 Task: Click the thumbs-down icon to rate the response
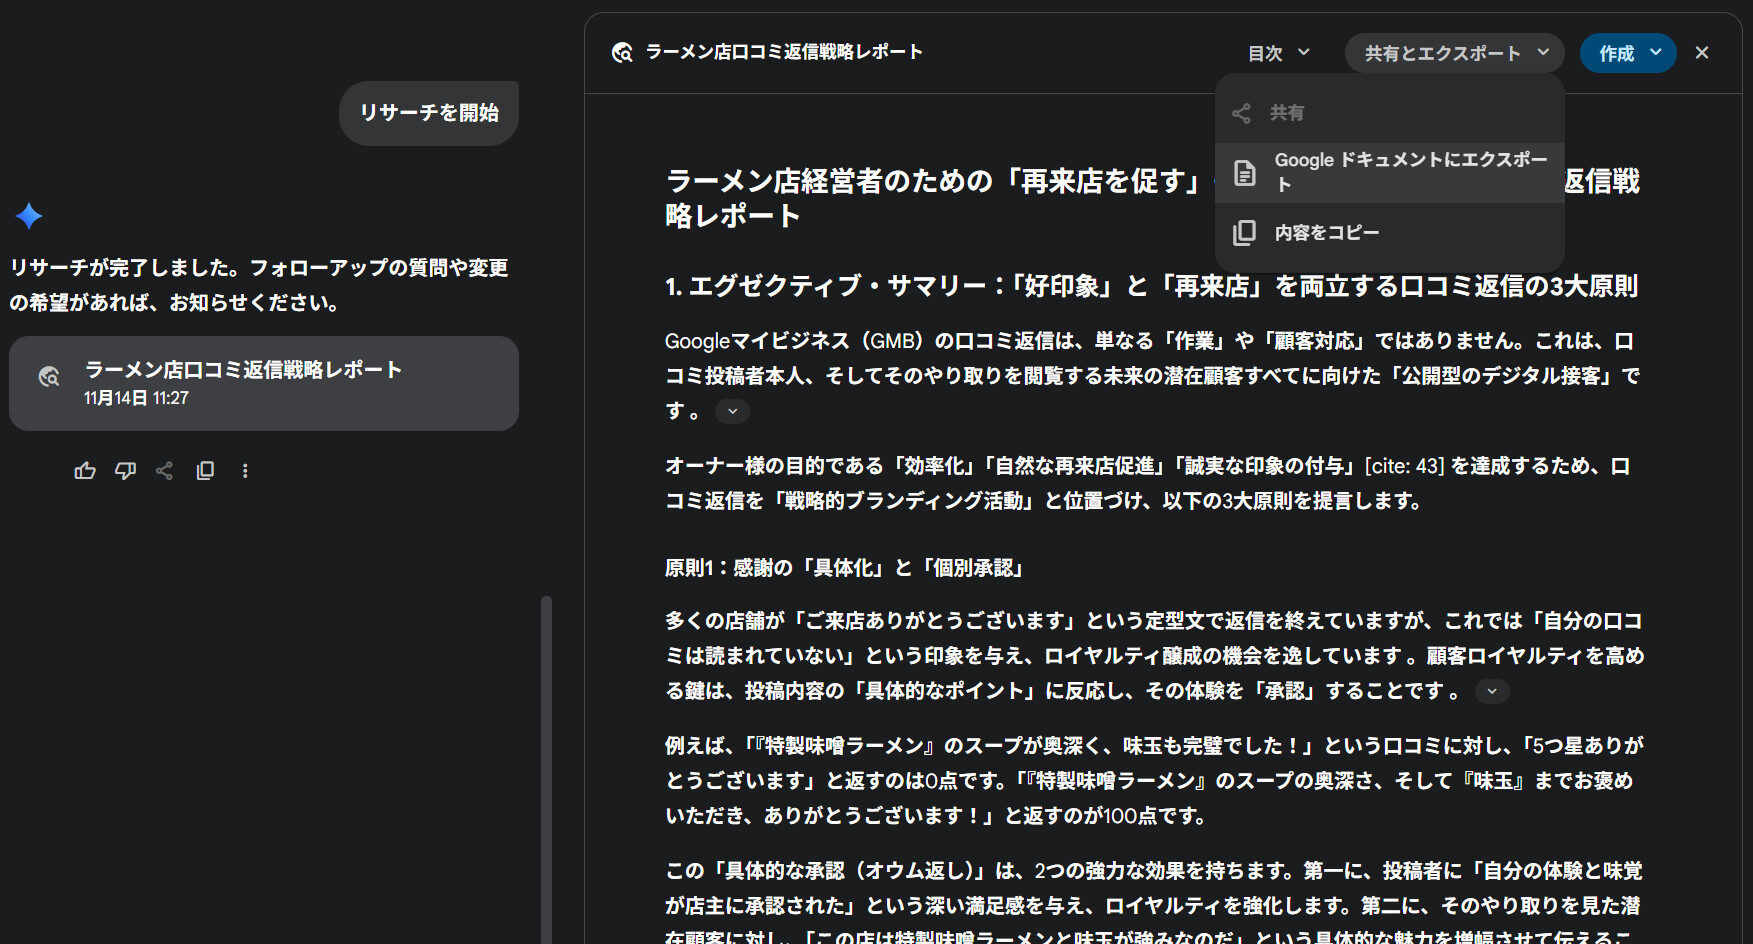point(125,470)
